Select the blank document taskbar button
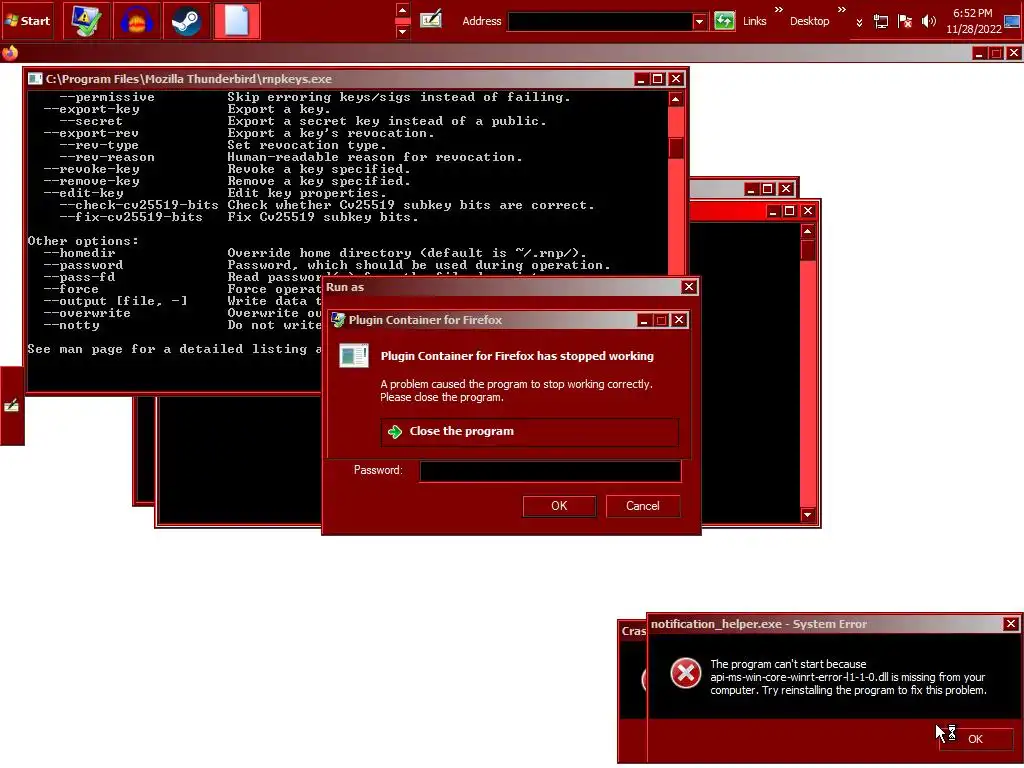 [x=236, y=20]
